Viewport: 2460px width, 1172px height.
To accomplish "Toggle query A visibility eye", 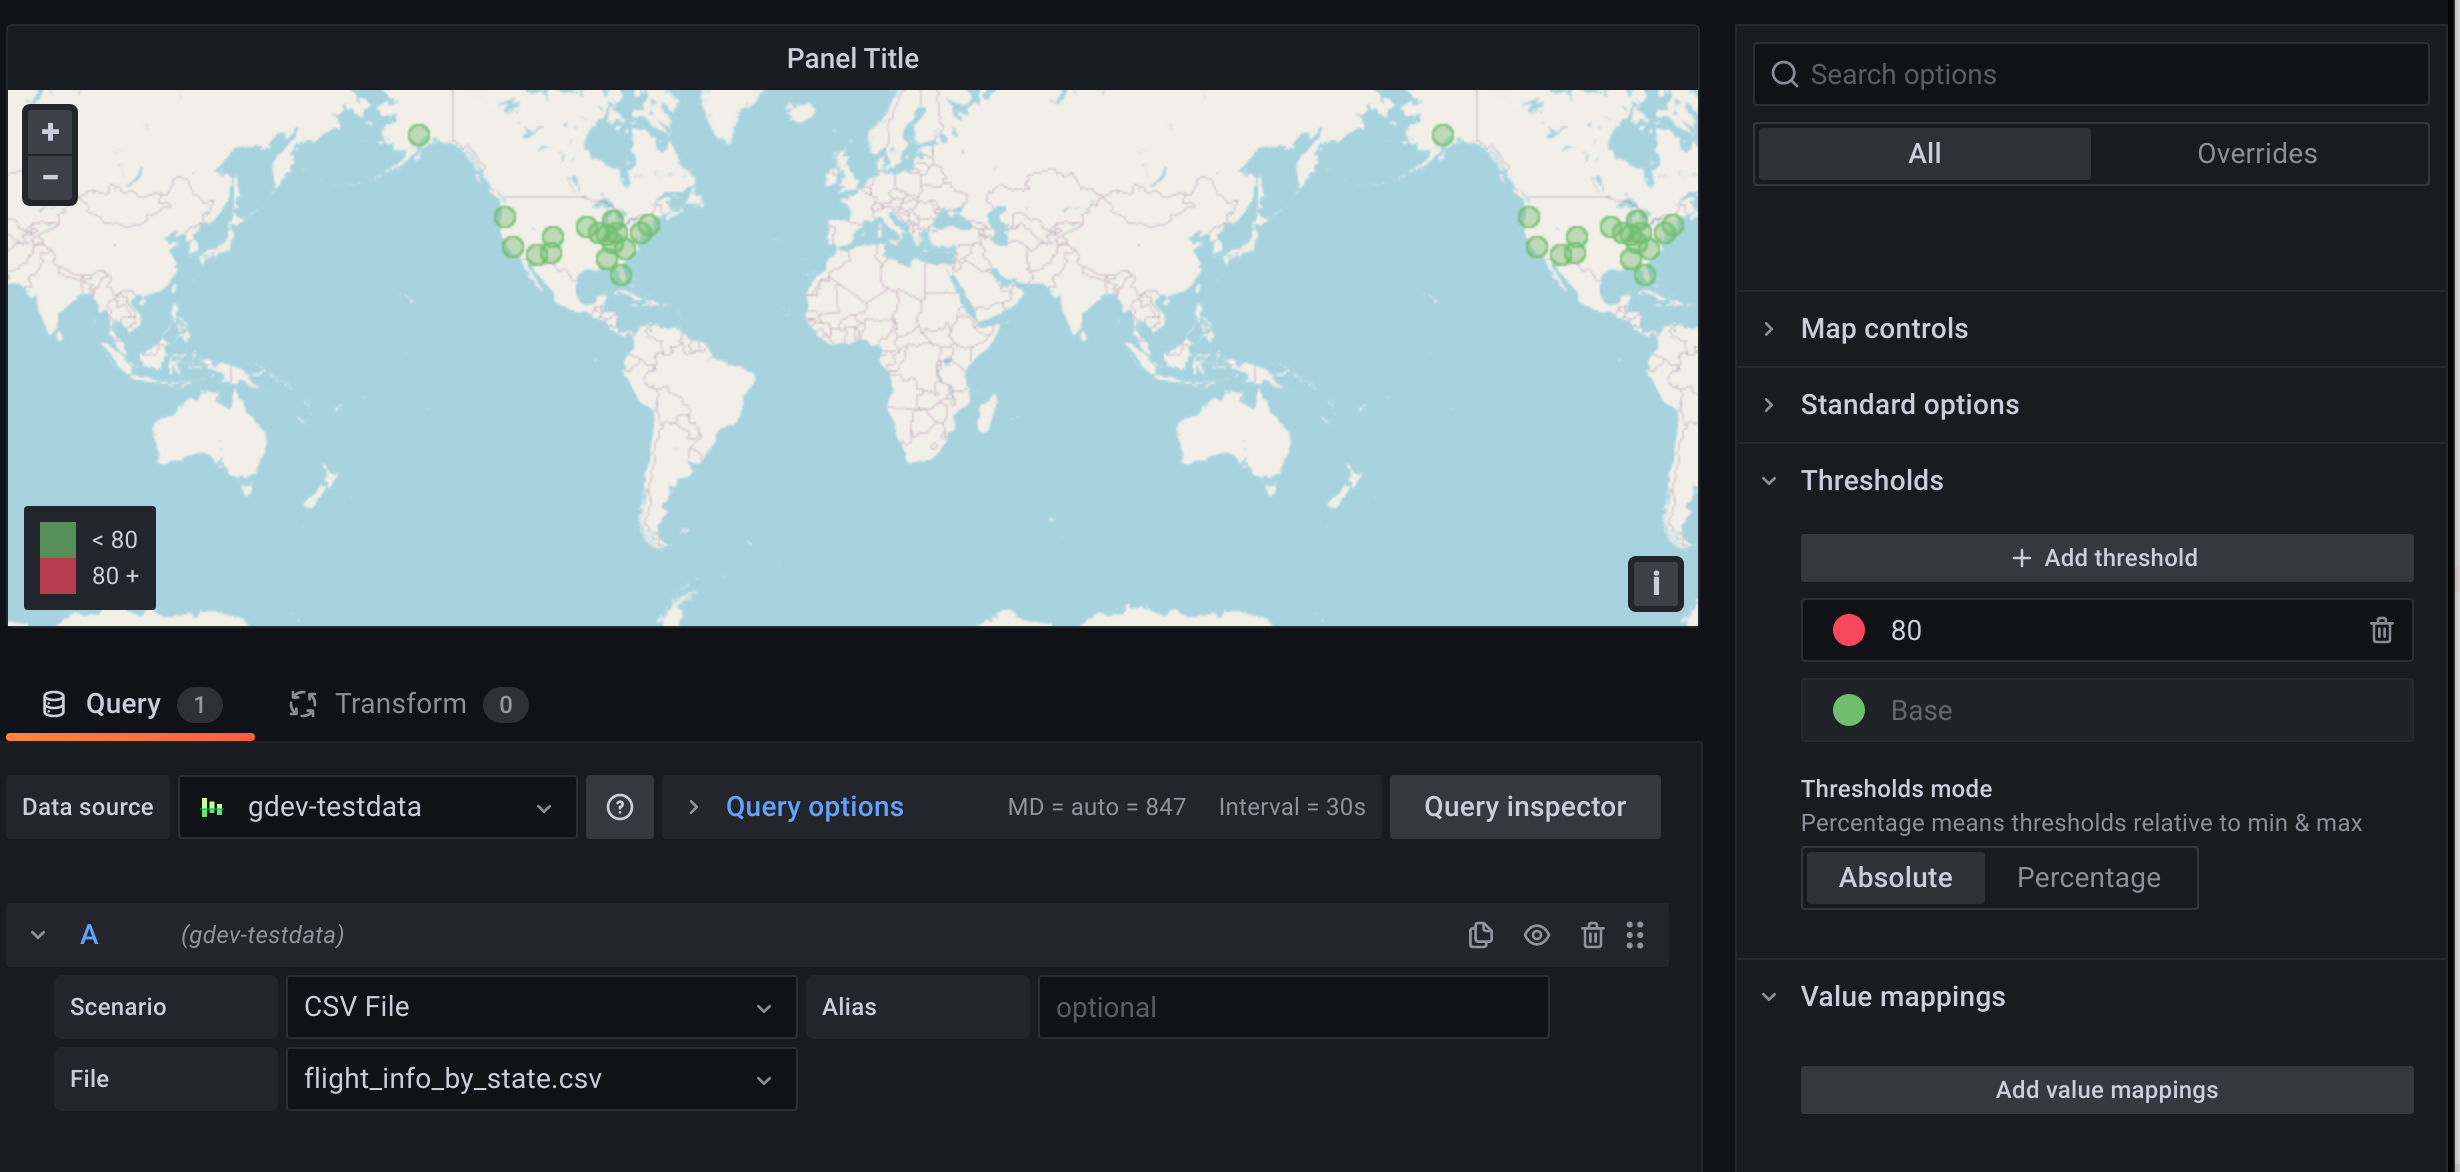I will pyautogui.click(x=1537, y=935).
